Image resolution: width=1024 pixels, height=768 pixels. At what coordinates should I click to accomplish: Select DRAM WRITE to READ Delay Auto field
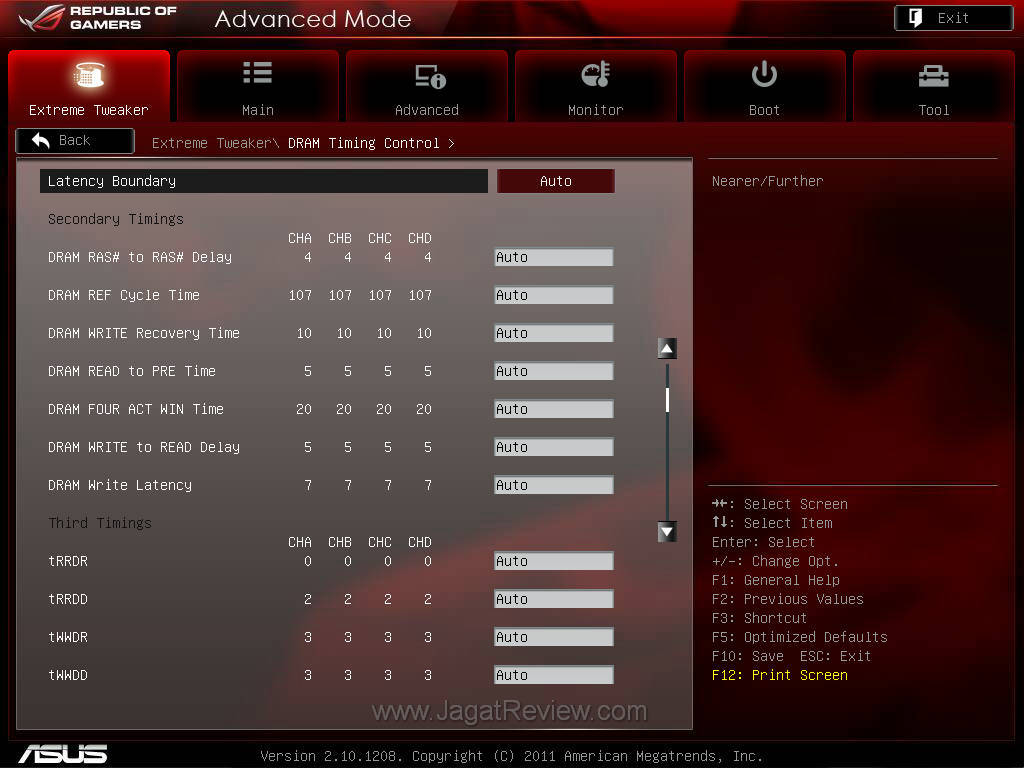(554, 447)
